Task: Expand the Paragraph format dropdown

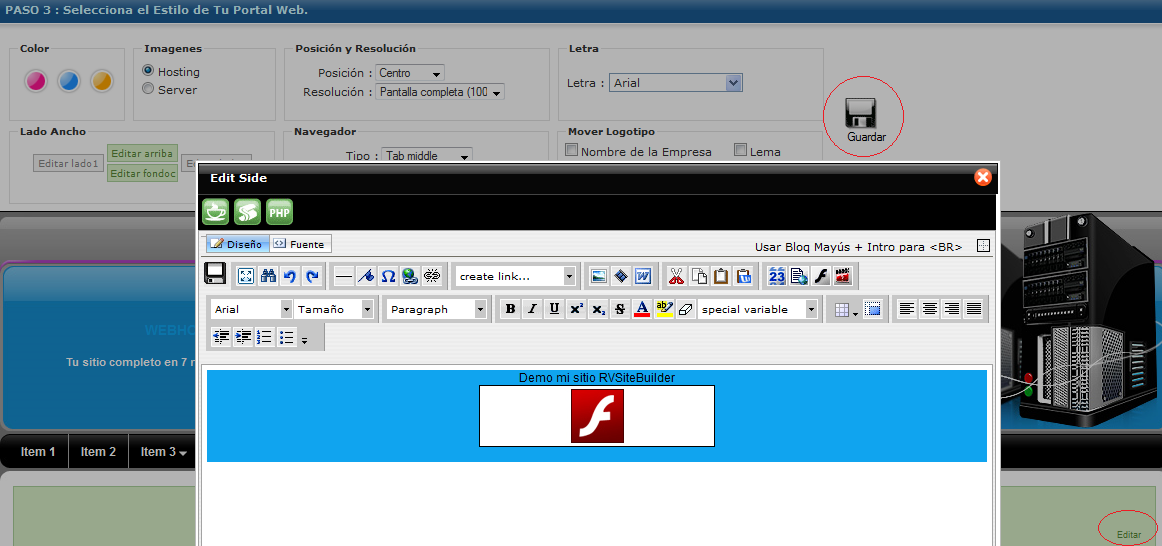Action: pos(480,309)
